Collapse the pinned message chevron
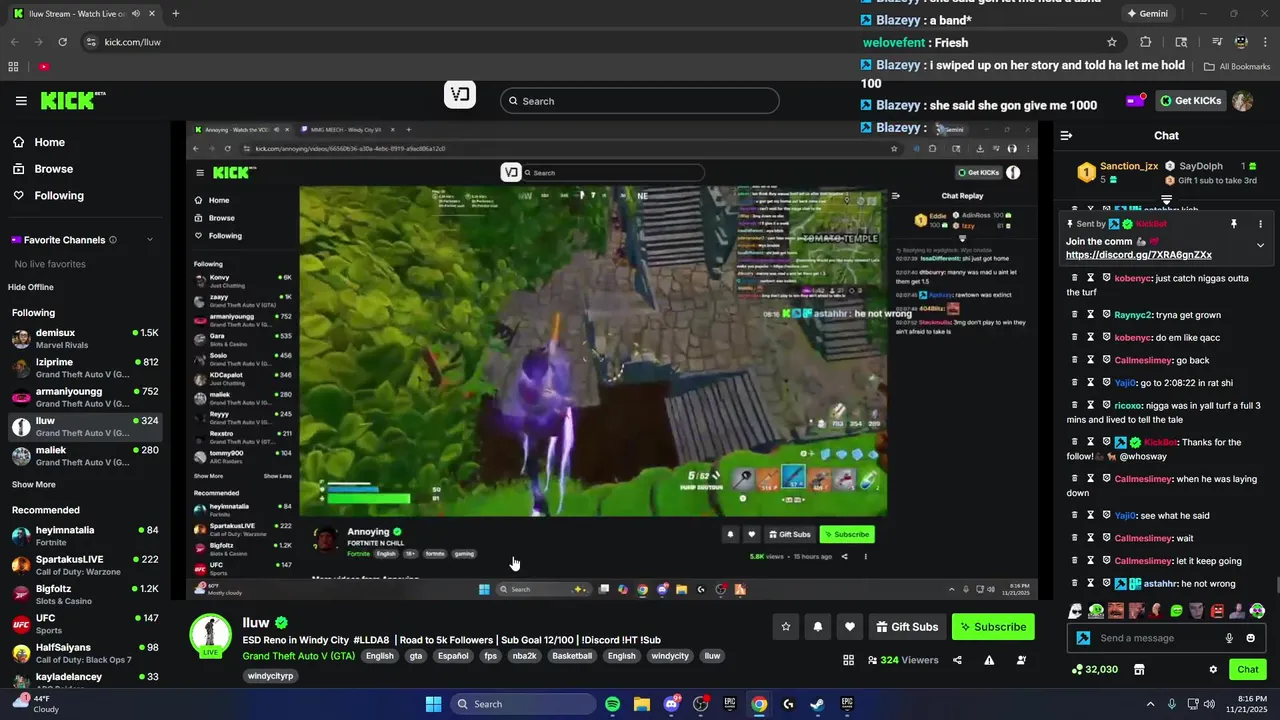 1260,246
